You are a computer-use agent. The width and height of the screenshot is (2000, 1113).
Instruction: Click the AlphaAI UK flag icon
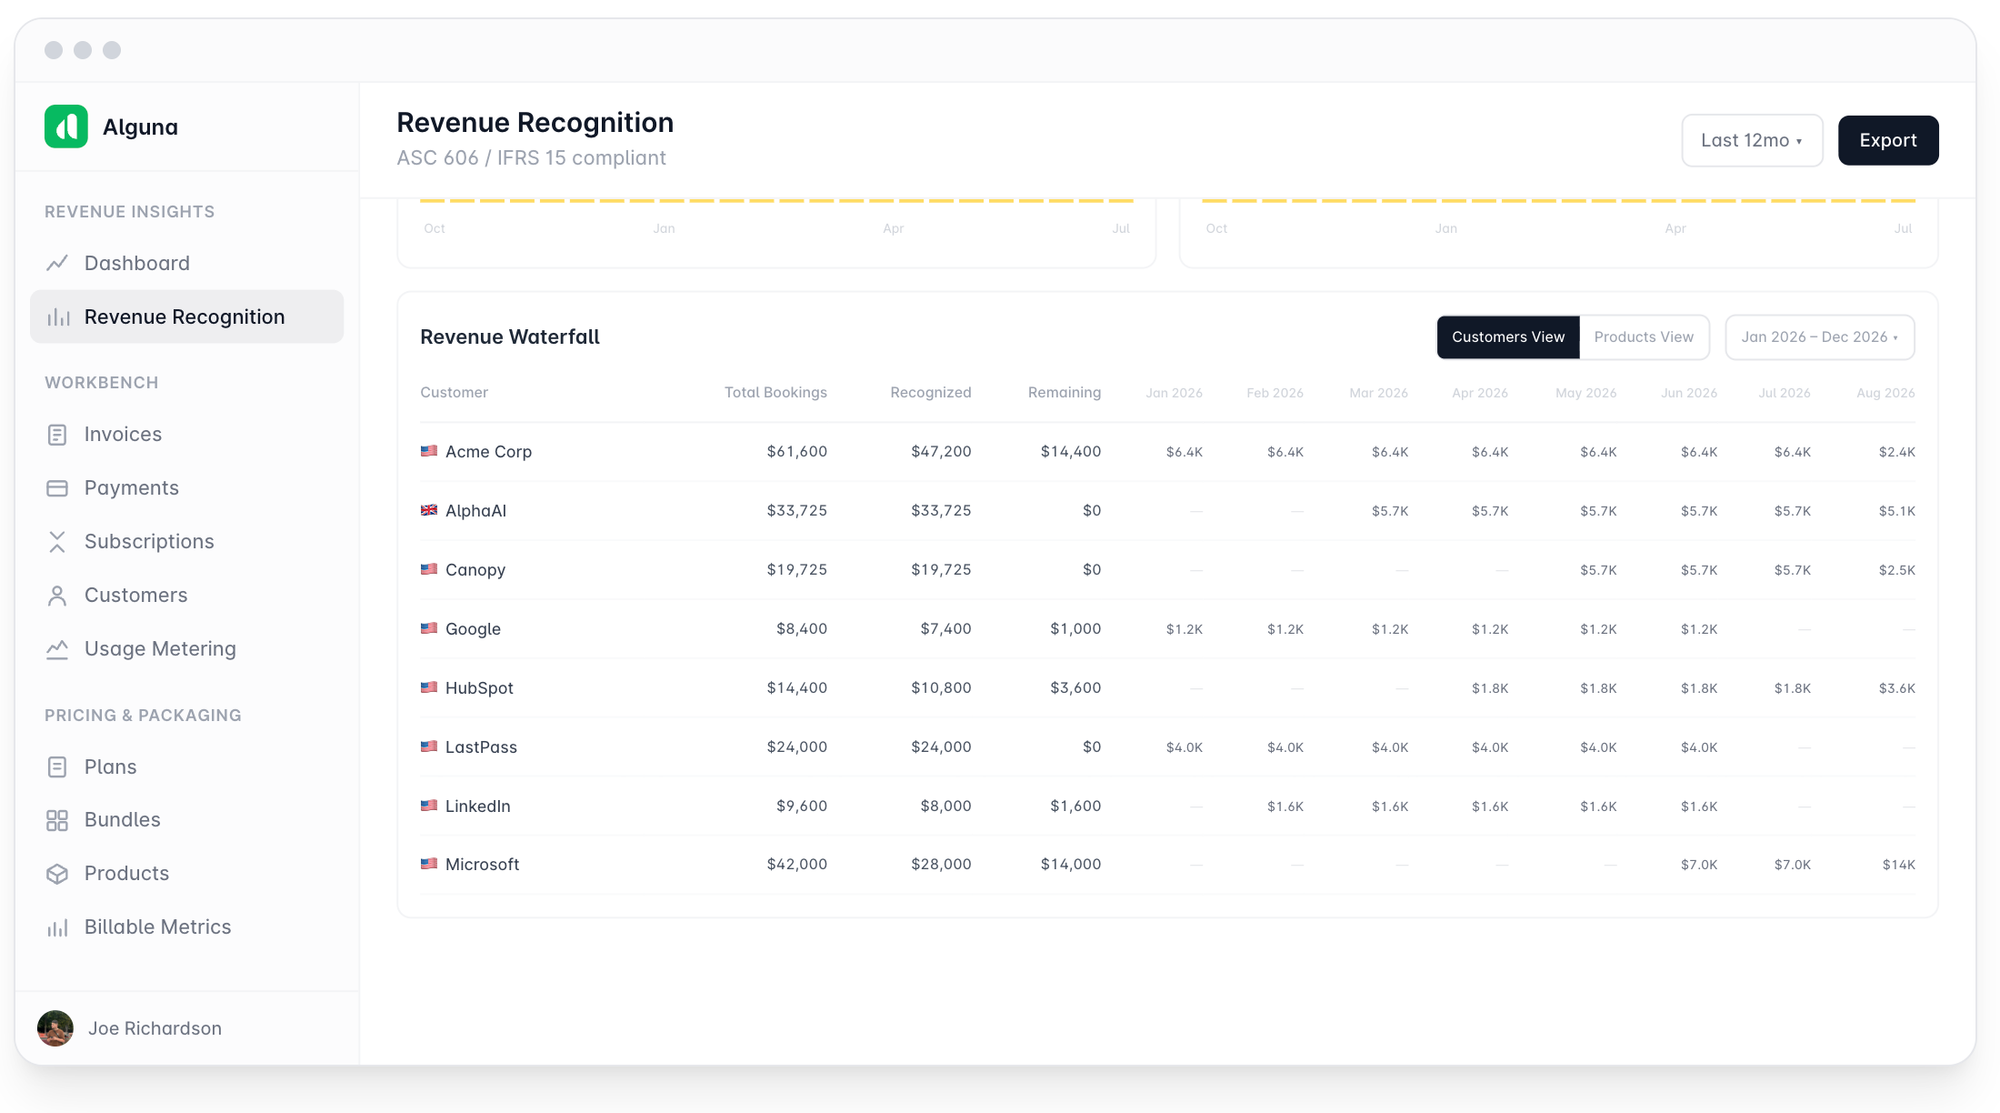(x=429, y=510)
